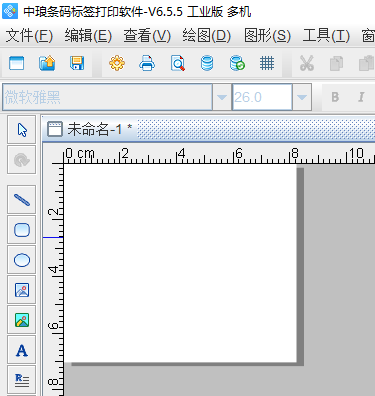Save the label with the floppy icon
The image size is (375, 396).
[77, 63]
